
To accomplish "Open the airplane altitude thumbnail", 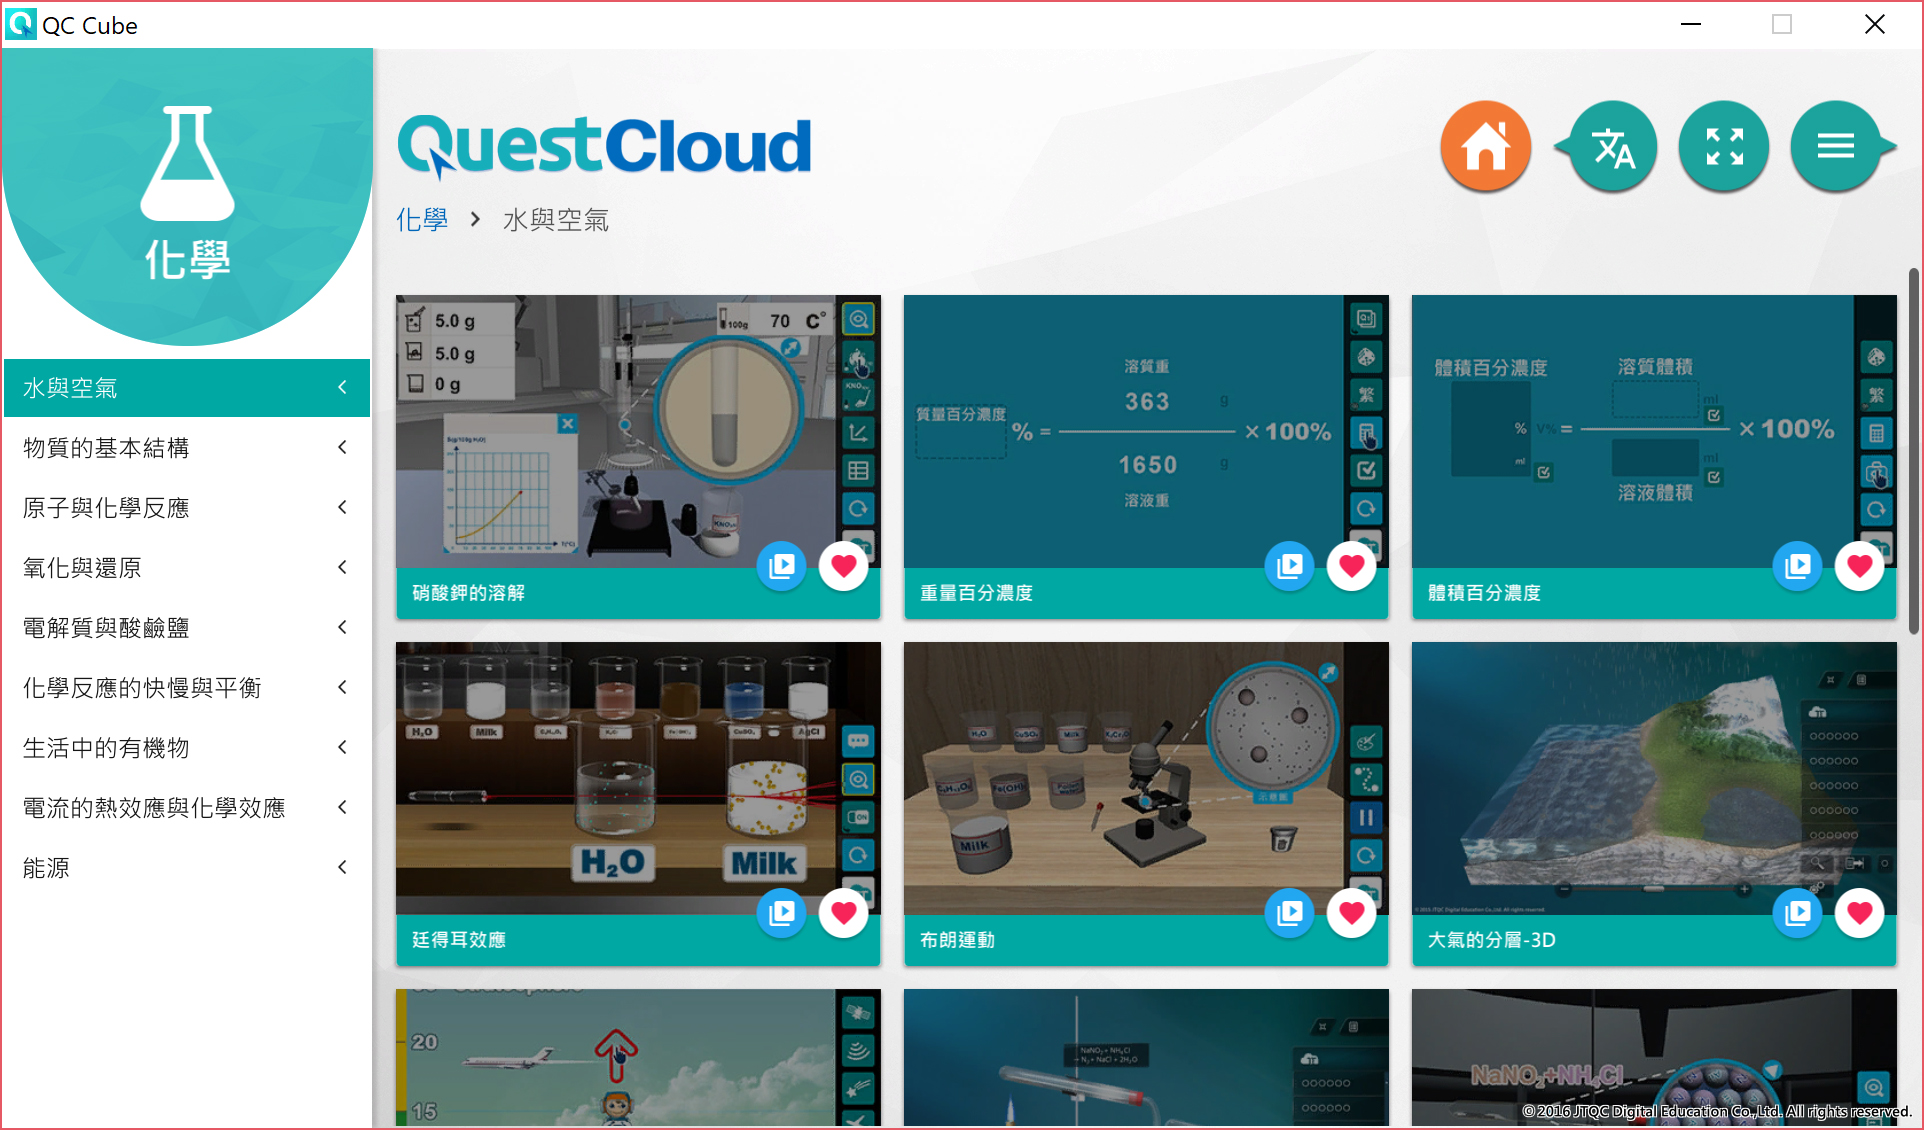I will [x=638, y=1057].
